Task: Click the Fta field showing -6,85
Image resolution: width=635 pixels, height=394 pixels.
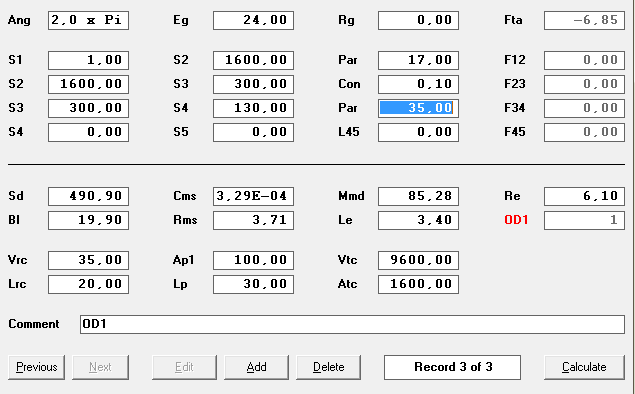Action: pos(584,20)
